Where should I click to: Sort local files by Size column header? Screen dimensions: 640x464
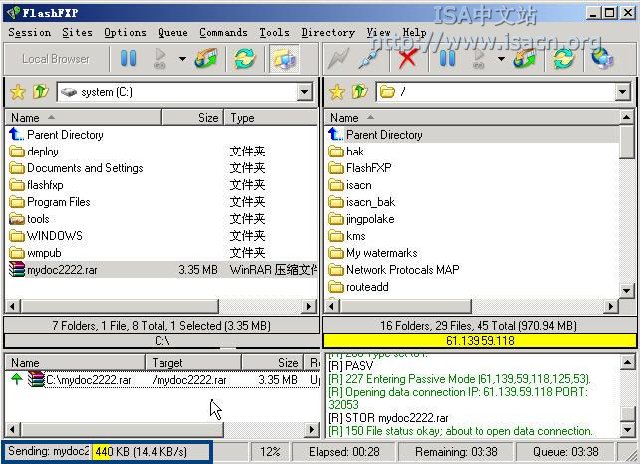(192, 118)
